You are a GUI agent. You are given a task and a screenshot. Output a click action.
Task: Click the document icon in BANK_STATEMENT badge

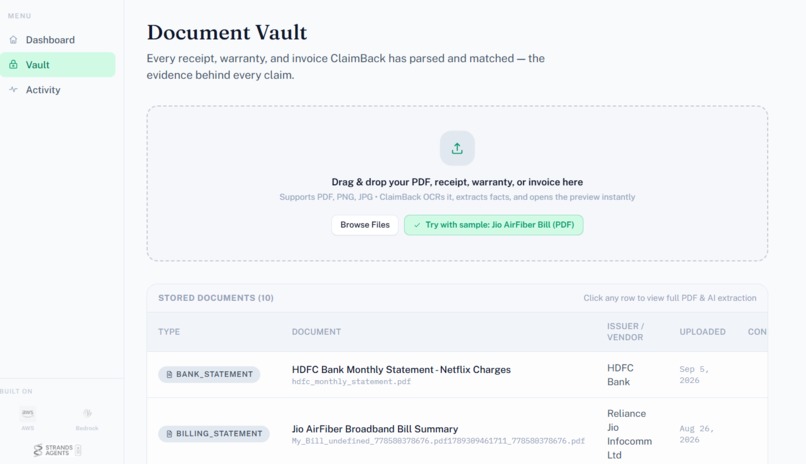coord(169,375)
